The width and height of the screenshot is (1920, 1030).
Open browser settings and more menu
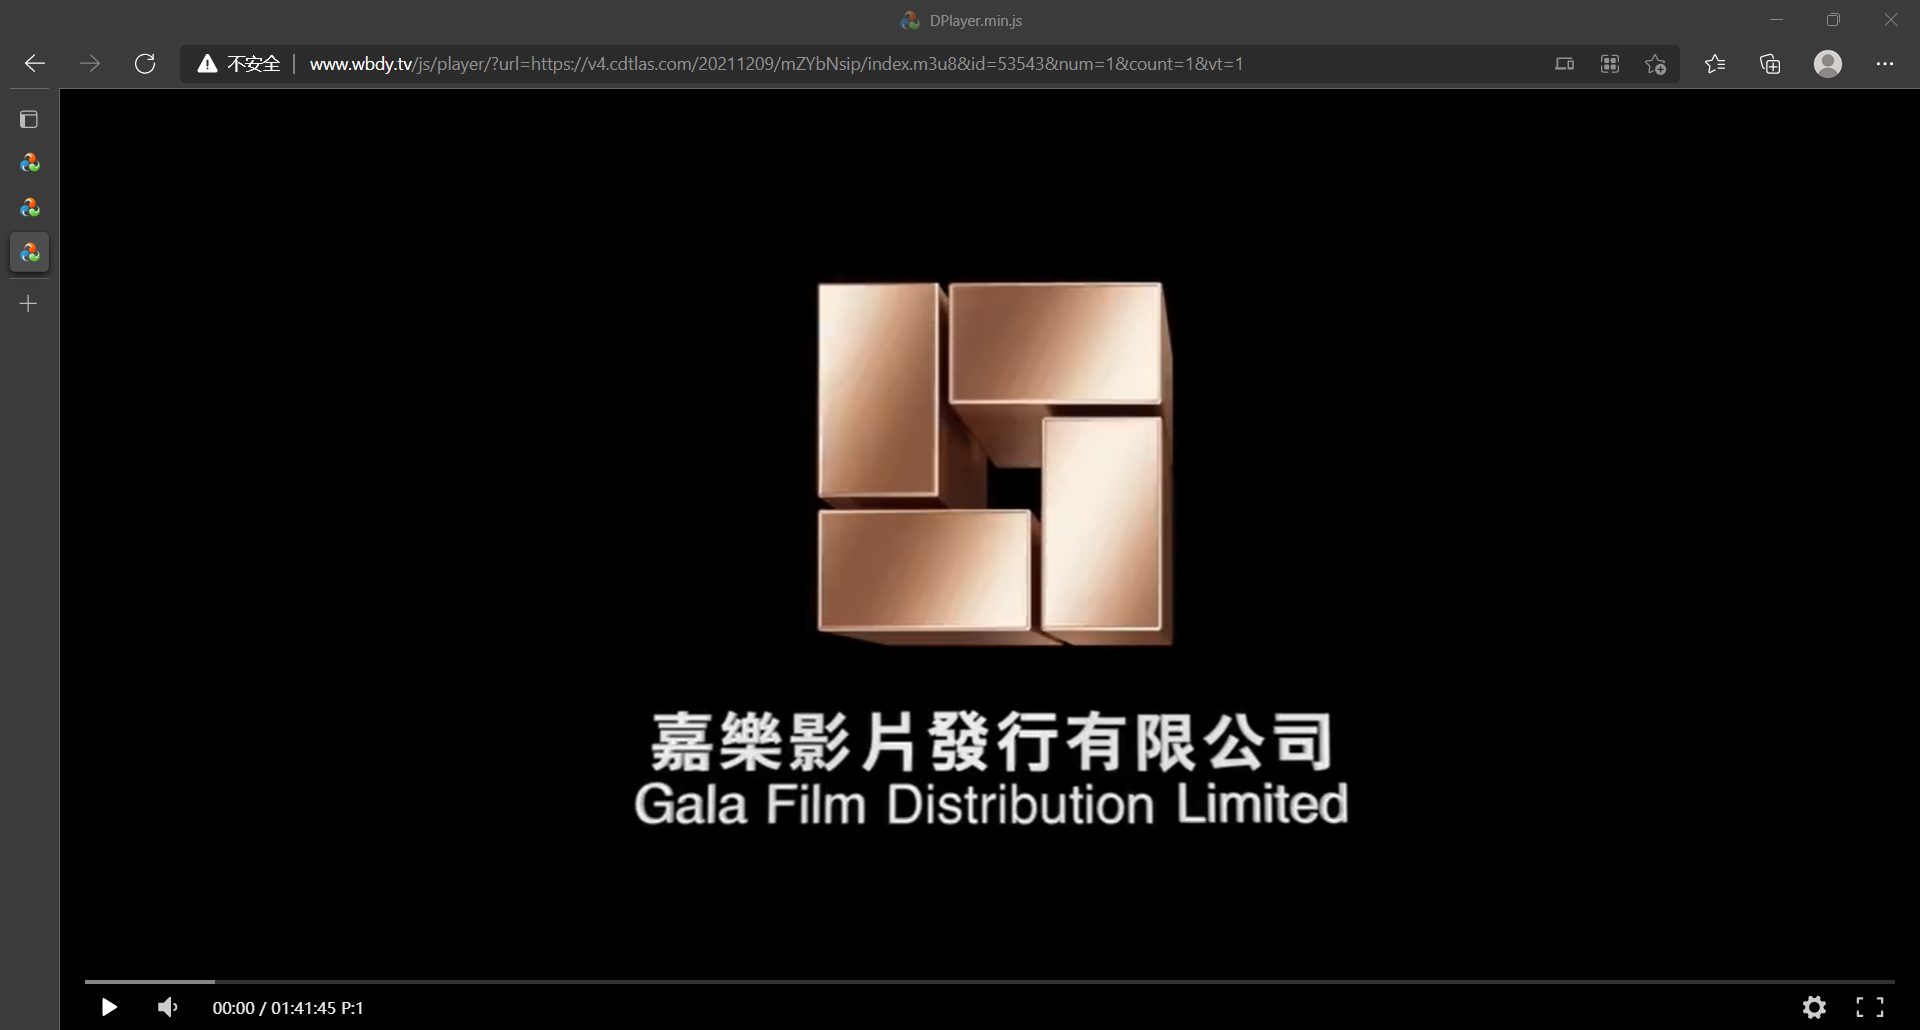click(1885, 64)
